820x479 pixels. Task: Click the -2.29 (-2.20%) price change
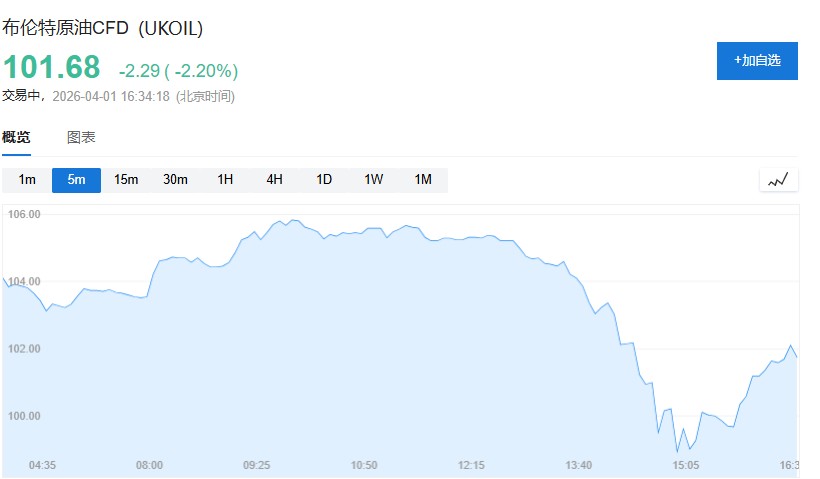178,71
